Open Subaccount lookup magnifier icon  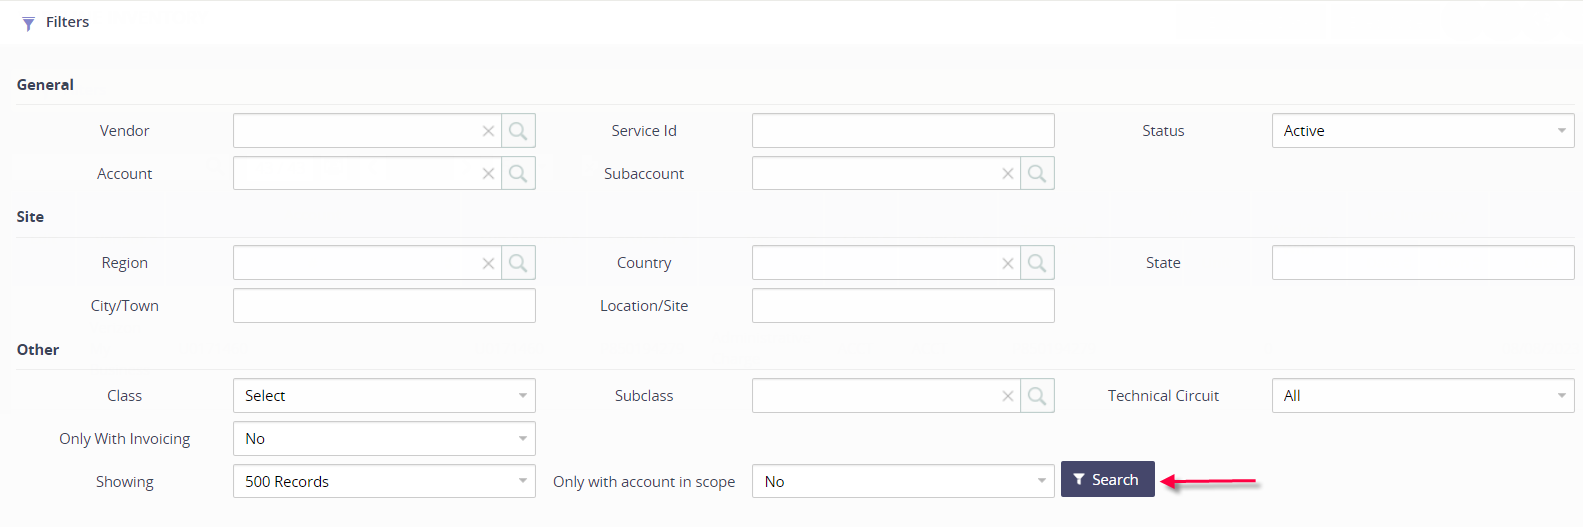coord(1037,174)
